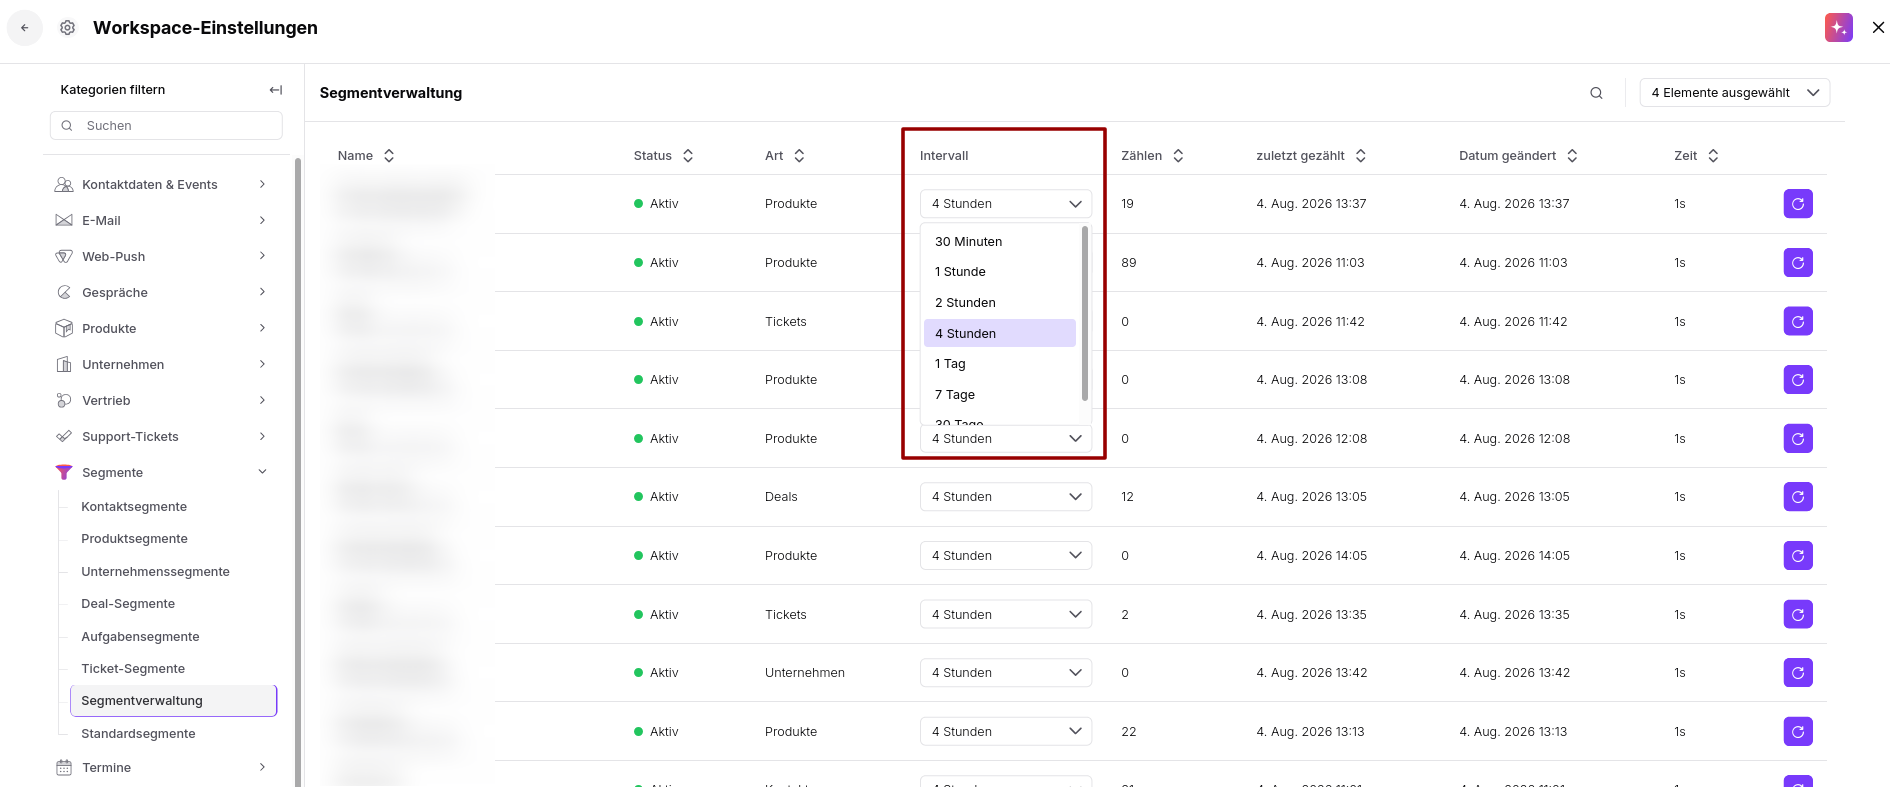Expand the Unternehmen category
The image size is (1890, 787).
pyautogui.click(x=262, y=364)
